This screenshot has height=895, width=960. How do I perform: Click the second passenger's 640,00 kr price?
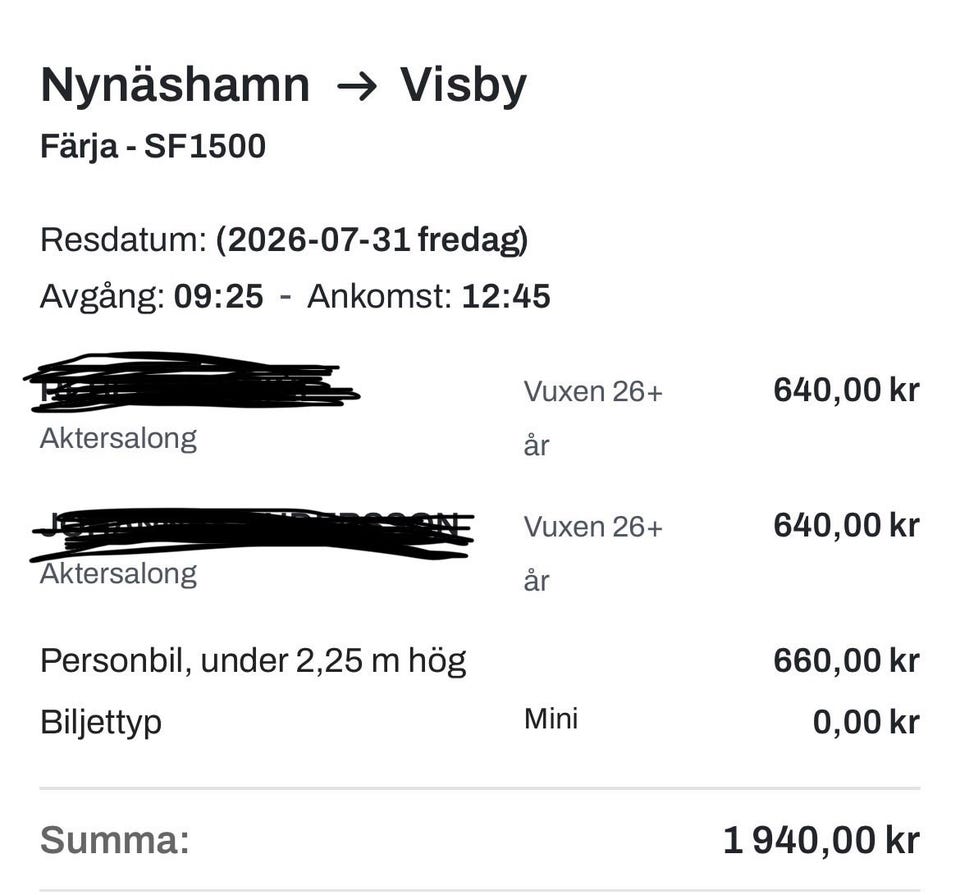pyautogui.click(x=846, y=525)
